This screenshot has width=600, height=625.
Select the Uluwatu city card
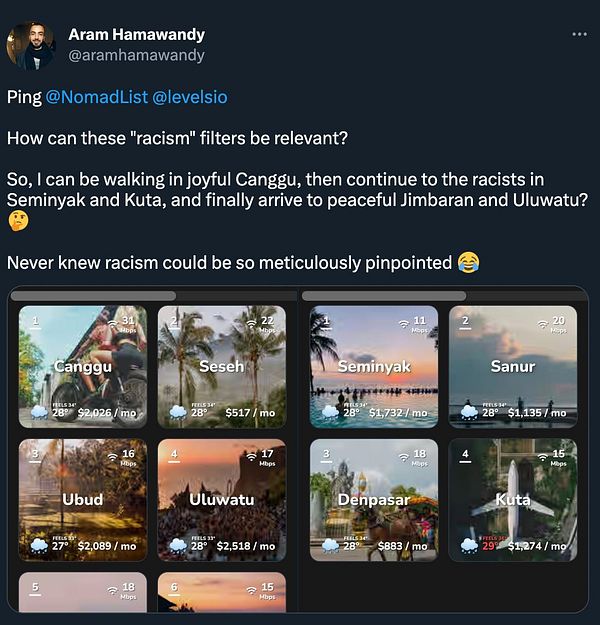pos(221,499)
